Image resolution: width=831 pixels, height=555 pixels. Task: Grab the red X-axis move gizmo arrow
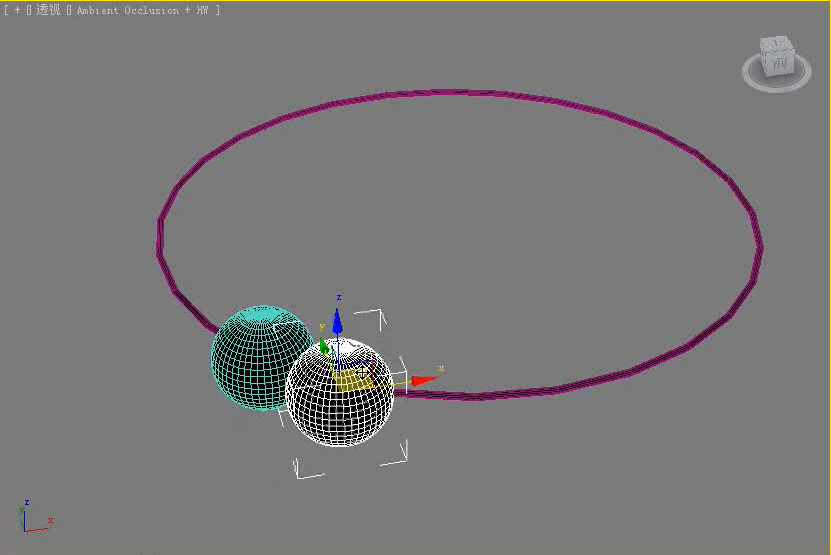[x=424, y=380]
